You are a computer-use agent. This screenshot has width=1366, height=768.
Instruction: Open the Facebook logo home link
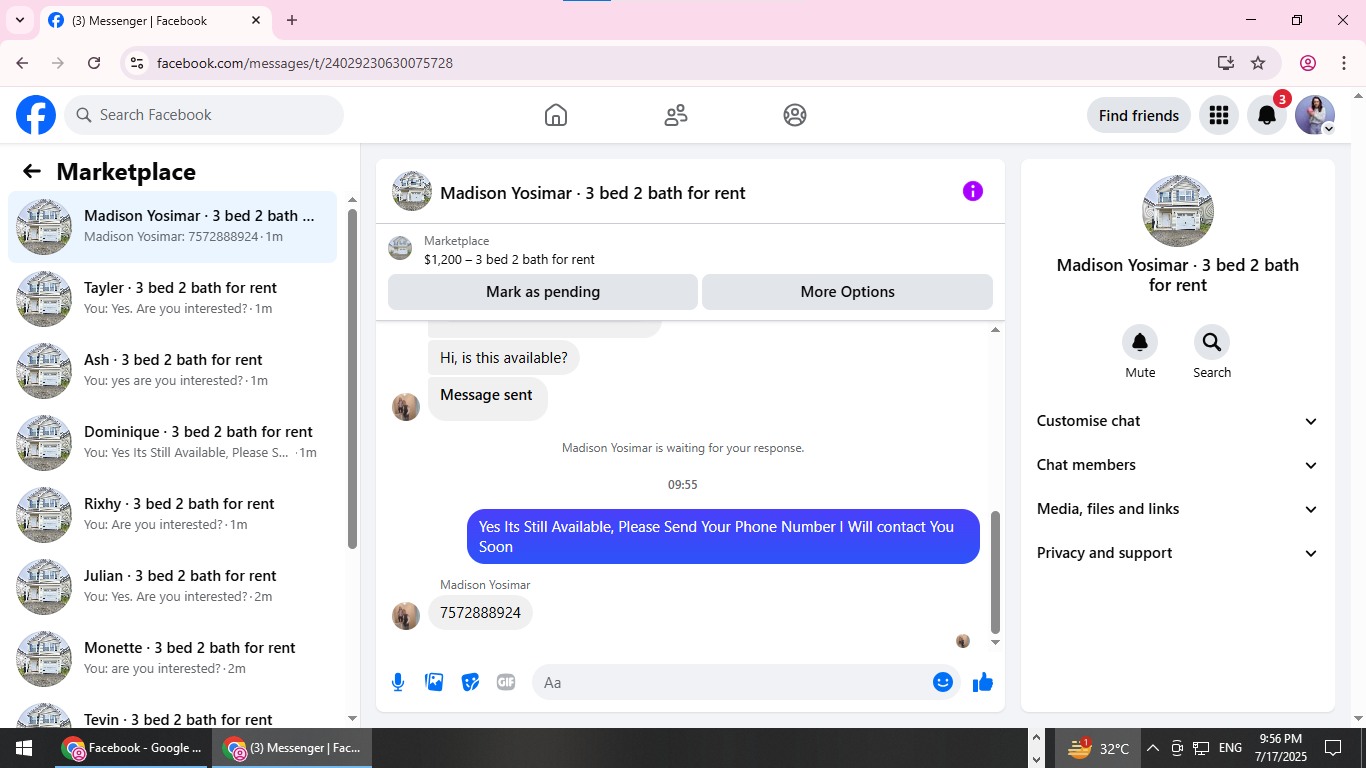click(36, 115)
